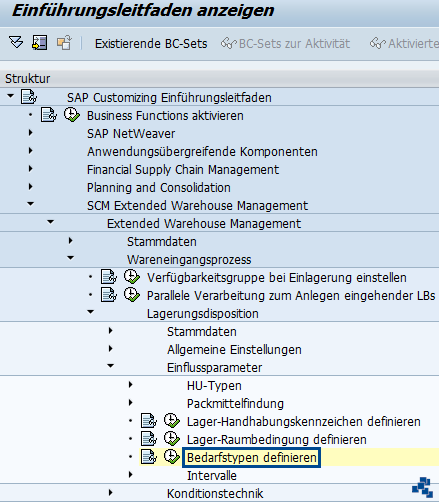Click BC-Sets zur Aktivität button
The image size is (439, 502).
pos(285,44)
